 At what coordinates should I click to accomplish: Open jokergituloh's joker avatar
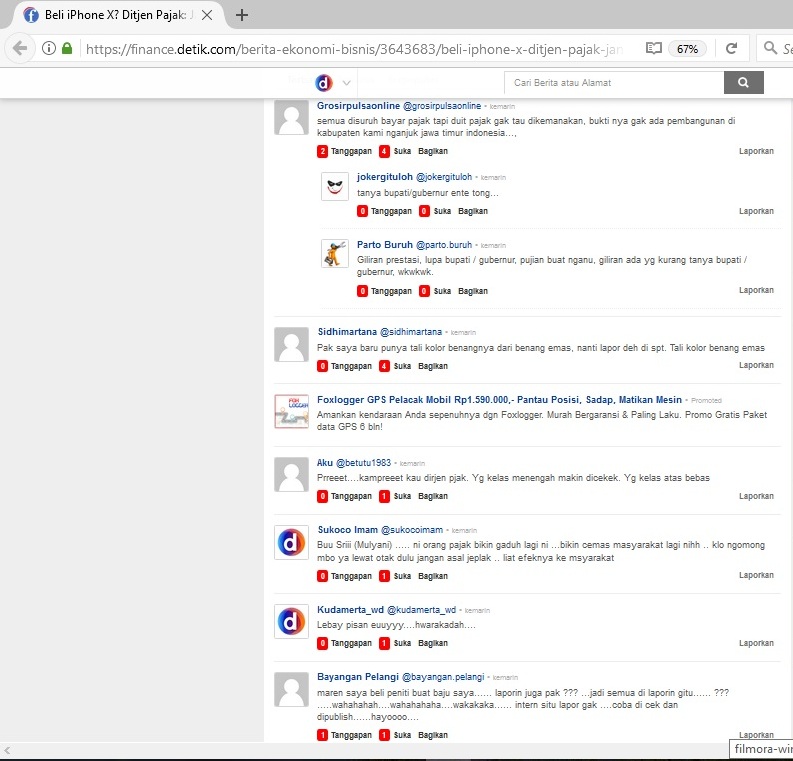pyautogui.click(x=334, y=187)
